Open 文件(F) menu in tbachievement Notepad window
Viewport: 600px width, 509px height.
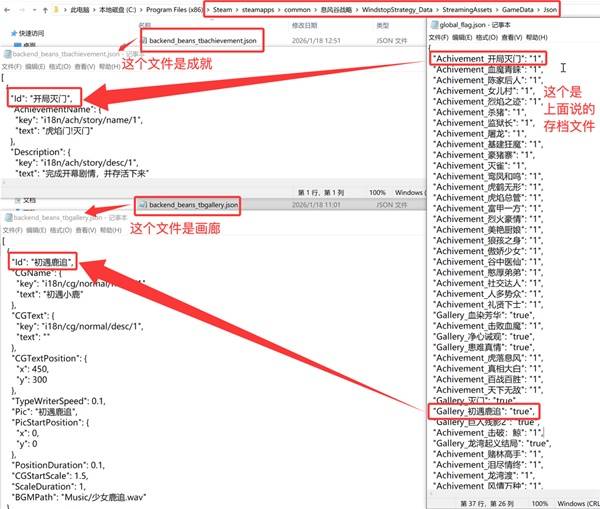pyautogui.click(x=13, y=65)
